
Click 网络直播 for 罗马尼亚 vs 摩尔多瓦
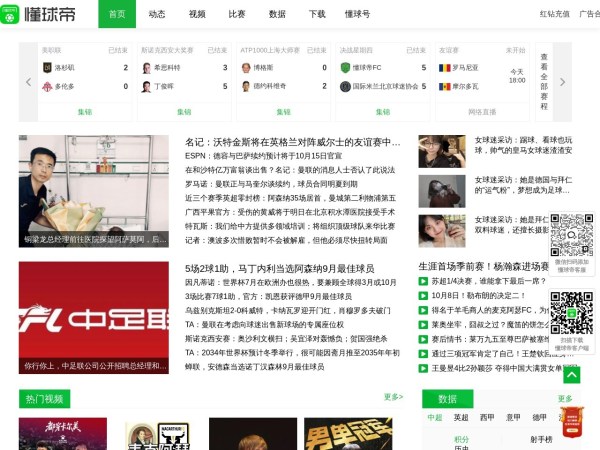[x=482, y=112]
